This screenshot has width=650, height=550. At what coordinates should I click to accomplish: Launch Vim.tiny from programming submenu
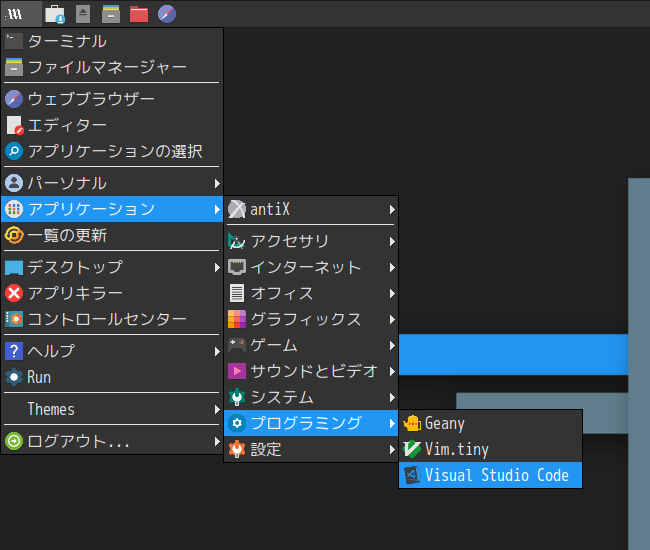[x=490, y=449]
